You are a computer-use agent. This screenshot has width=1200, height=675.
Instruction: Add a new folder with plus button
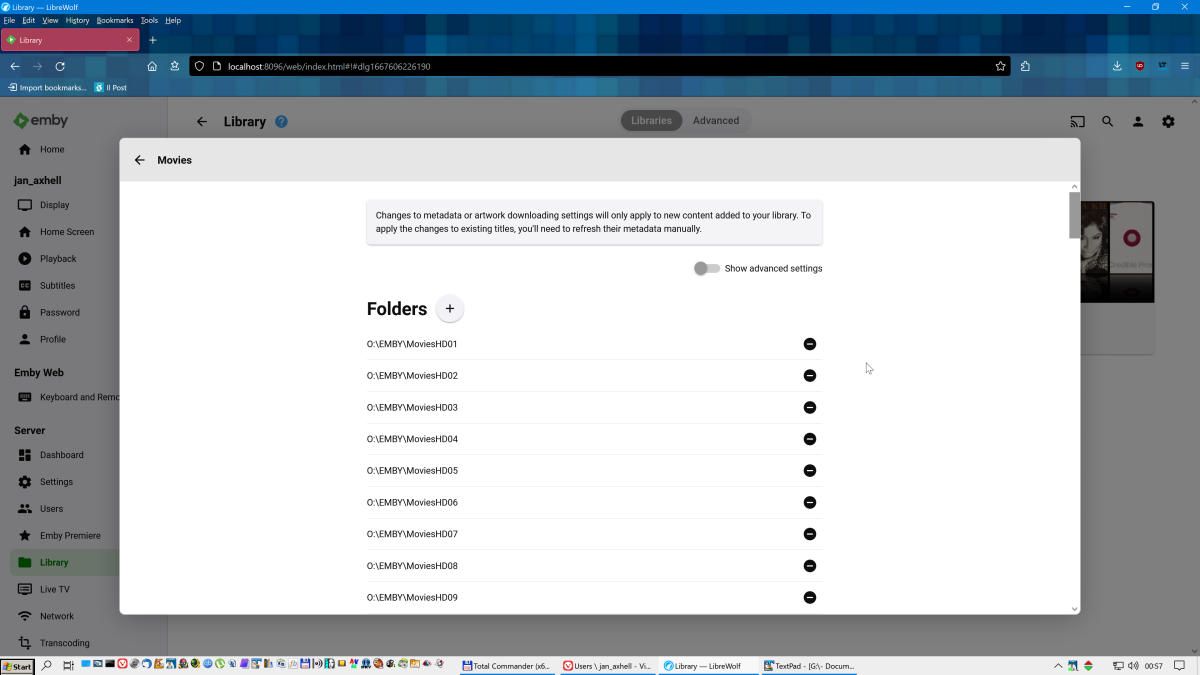pos(450,309)
